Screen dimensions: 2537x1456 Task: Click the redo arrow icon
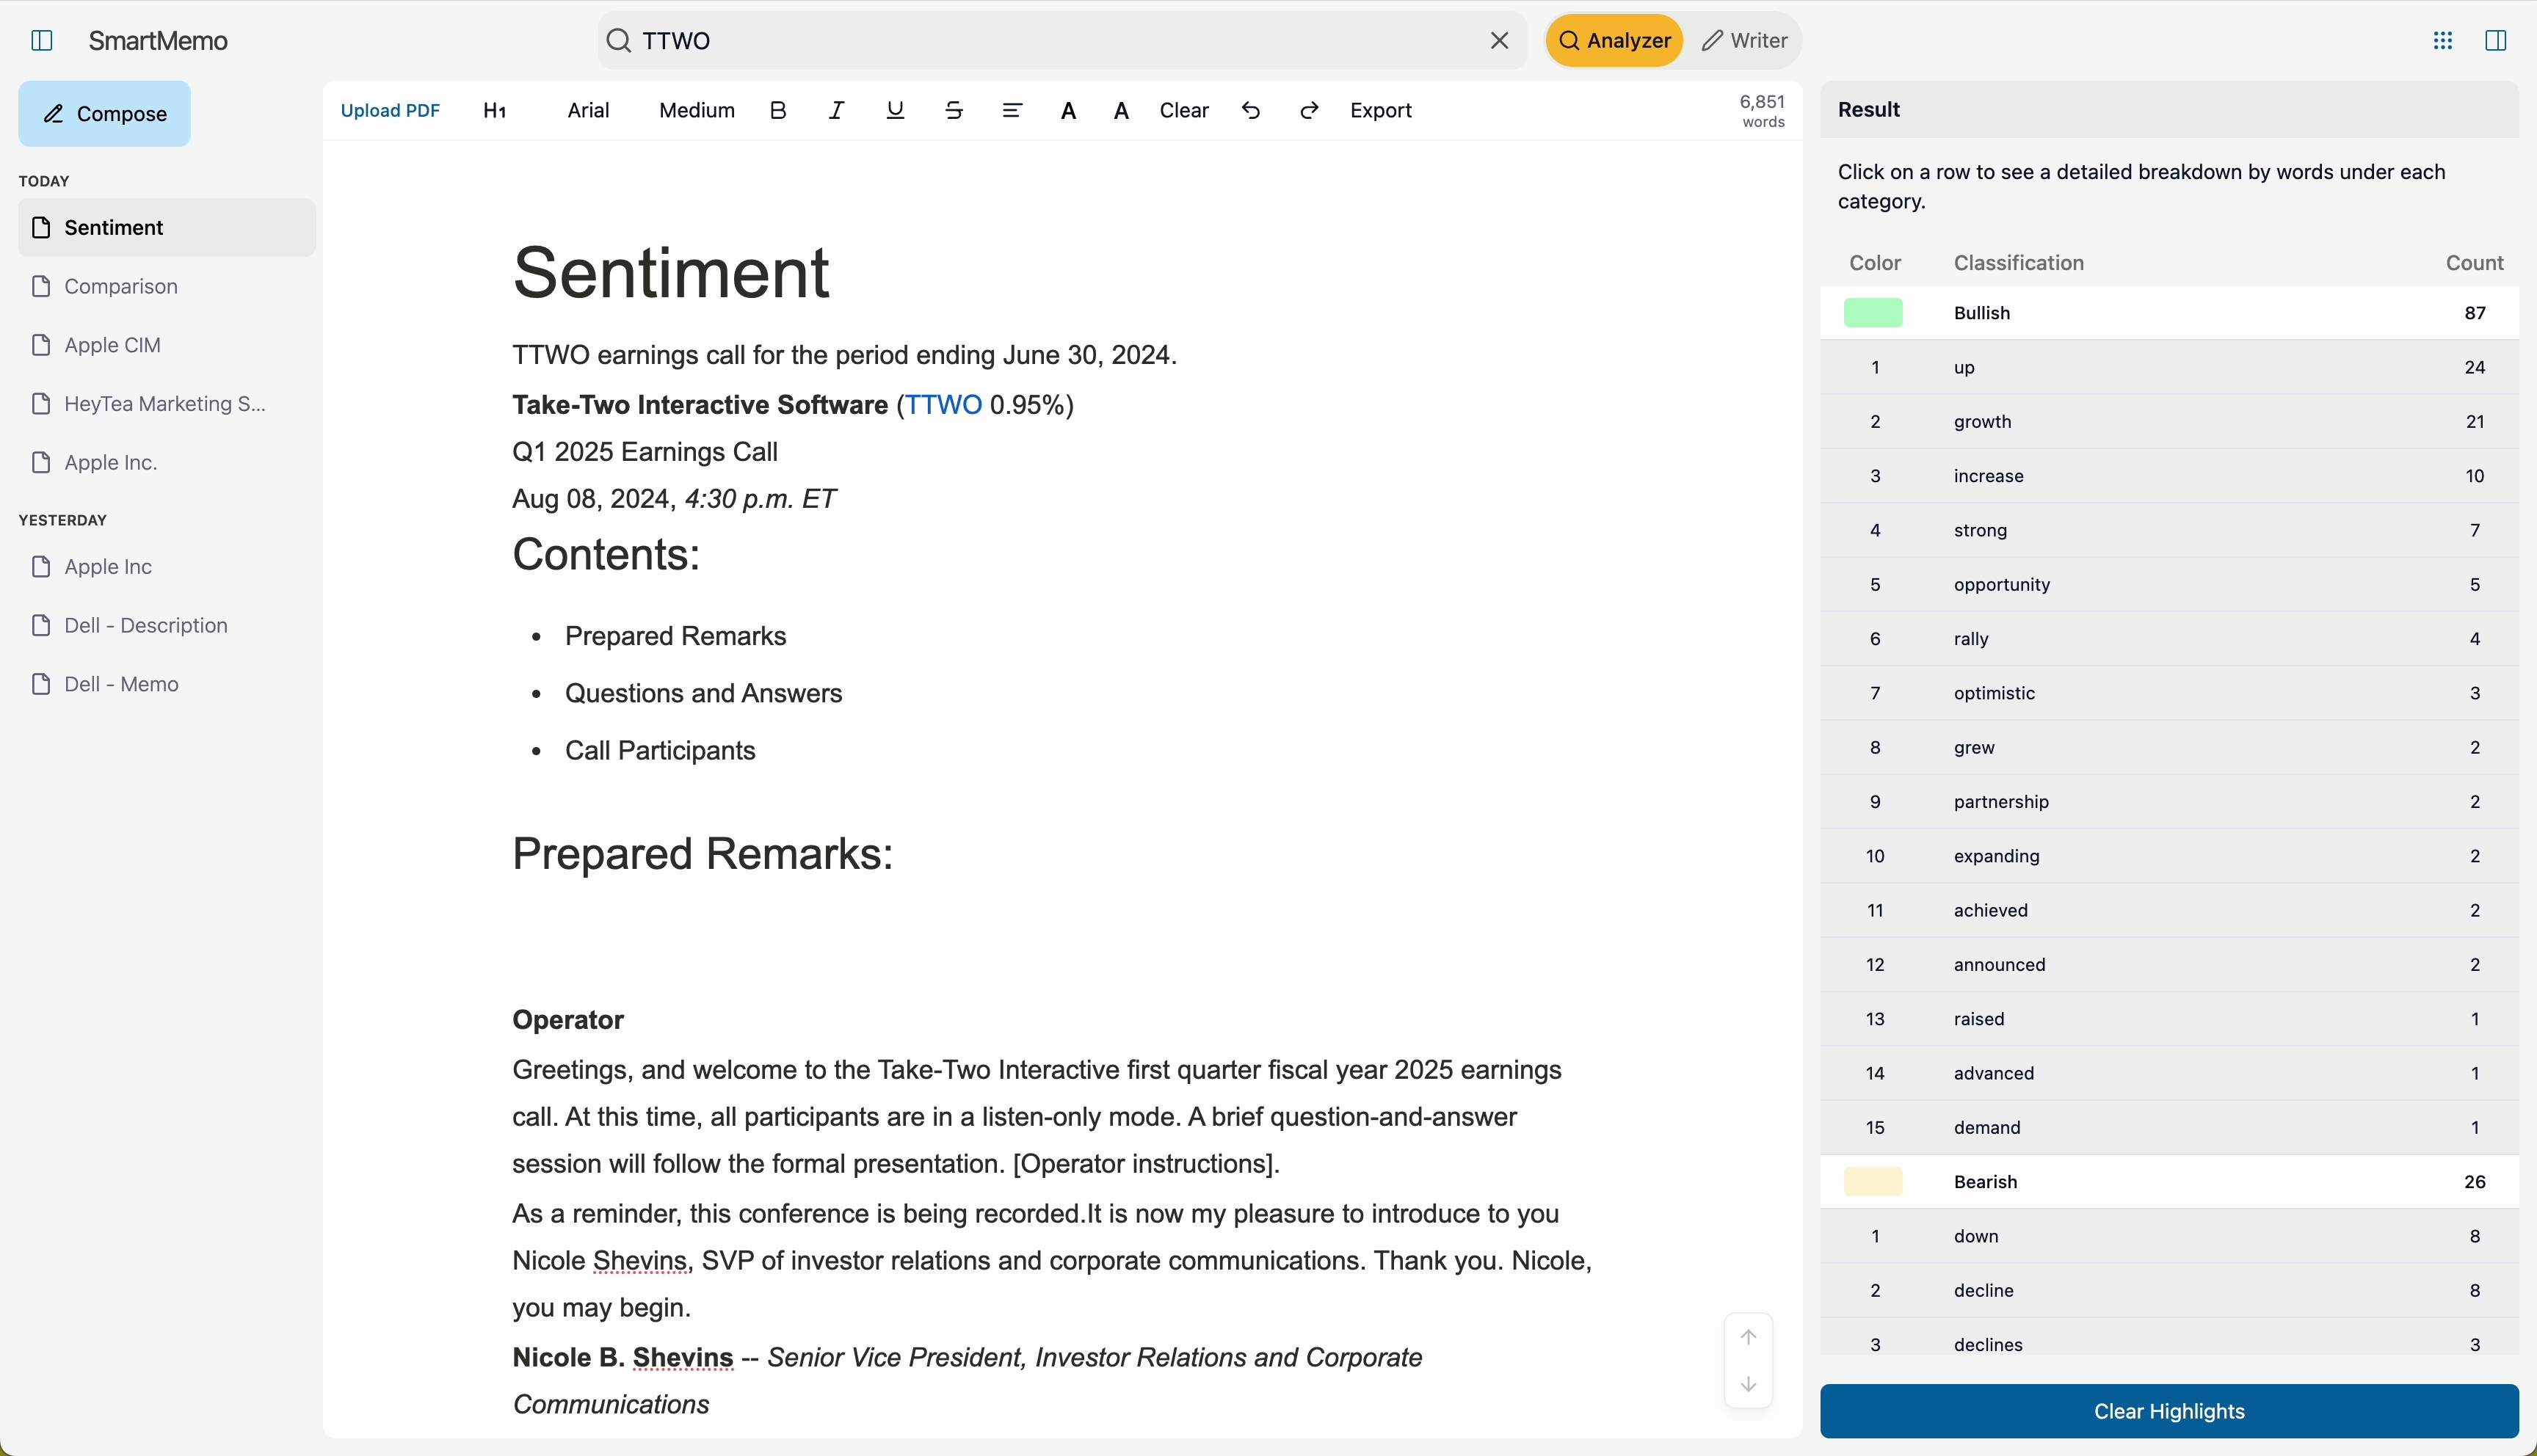pyautogui.click(x=1309, y=110)
